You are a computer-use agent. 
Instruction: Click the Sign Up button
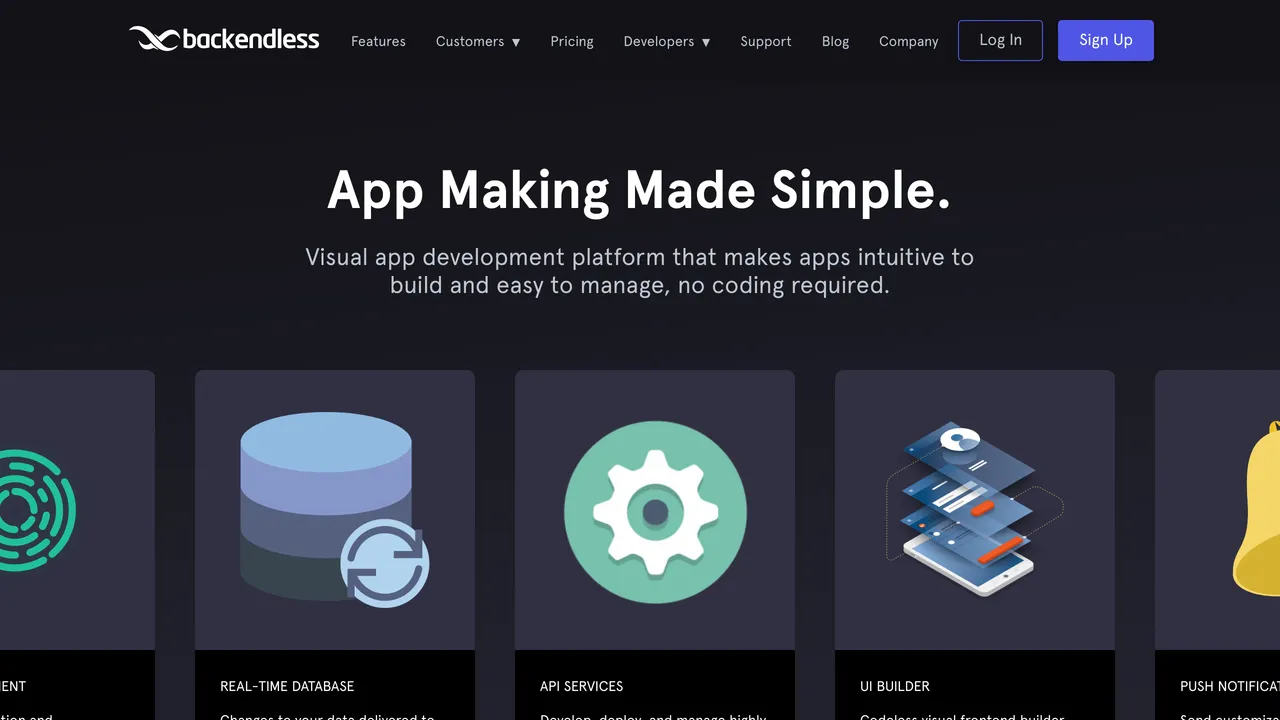coord(1106,40)
